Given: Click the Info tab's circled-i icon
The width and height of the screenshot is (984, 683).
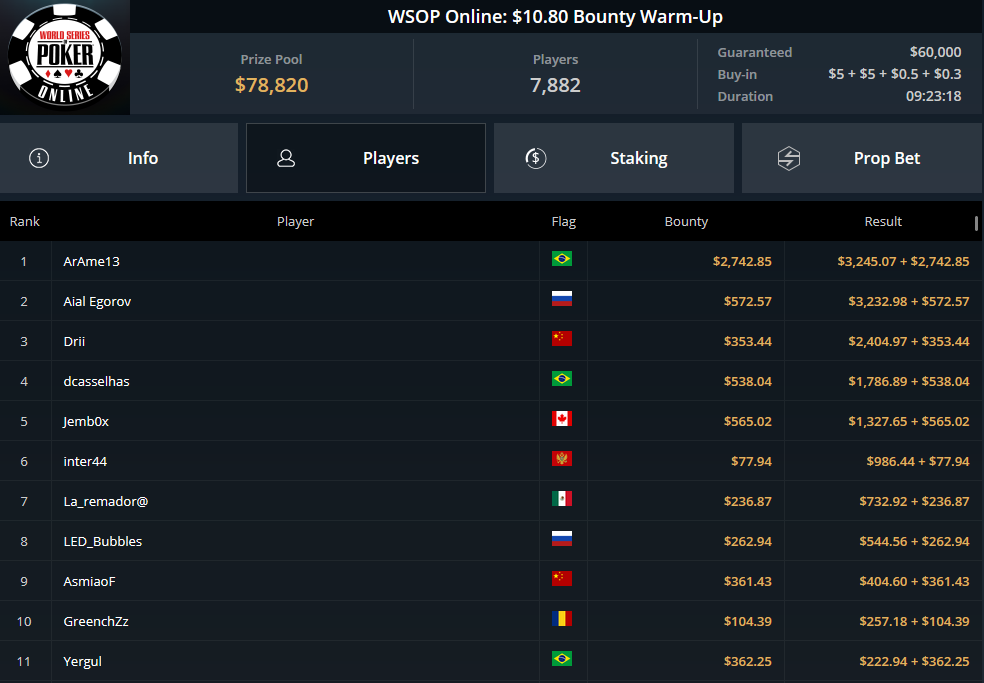Looking at the screenshot, I should click(x=39, y=158).
